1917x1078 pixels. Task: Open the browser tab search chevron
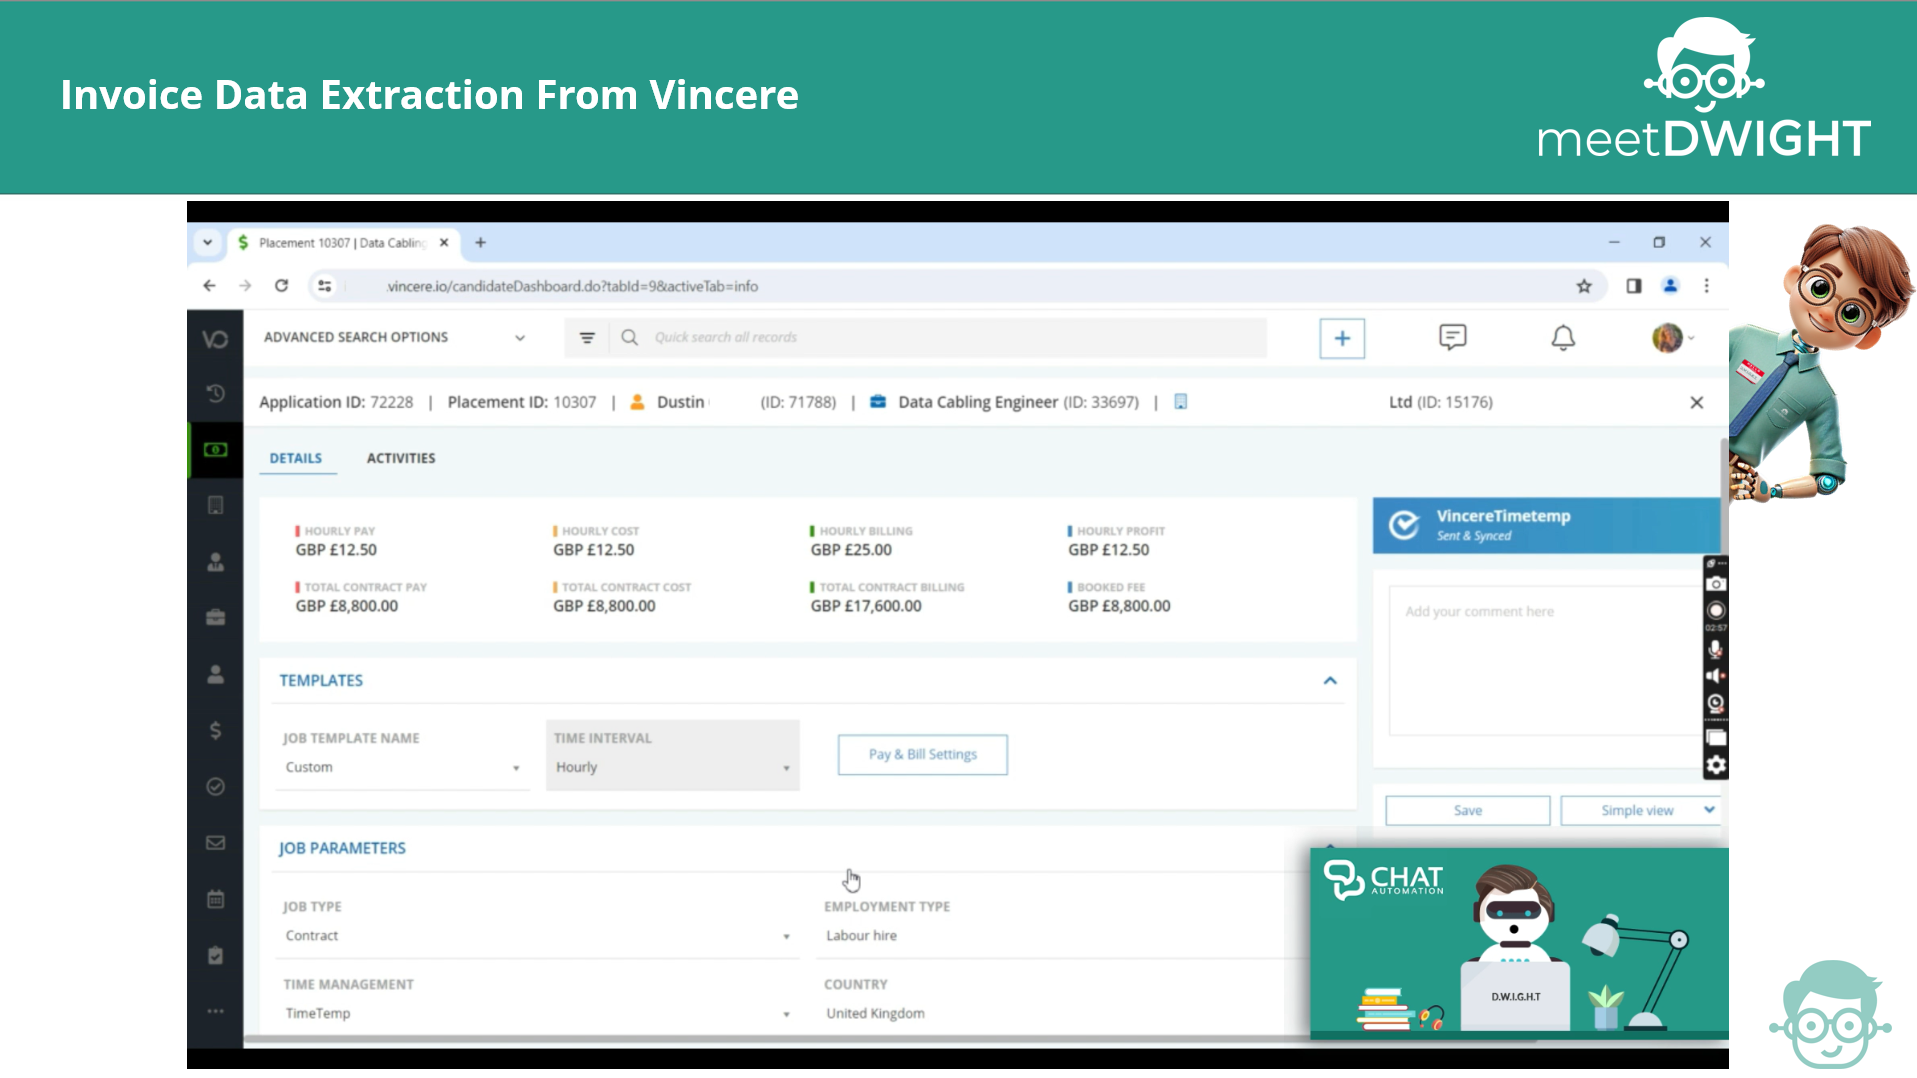pyautogui.click(x=207, y=243)
